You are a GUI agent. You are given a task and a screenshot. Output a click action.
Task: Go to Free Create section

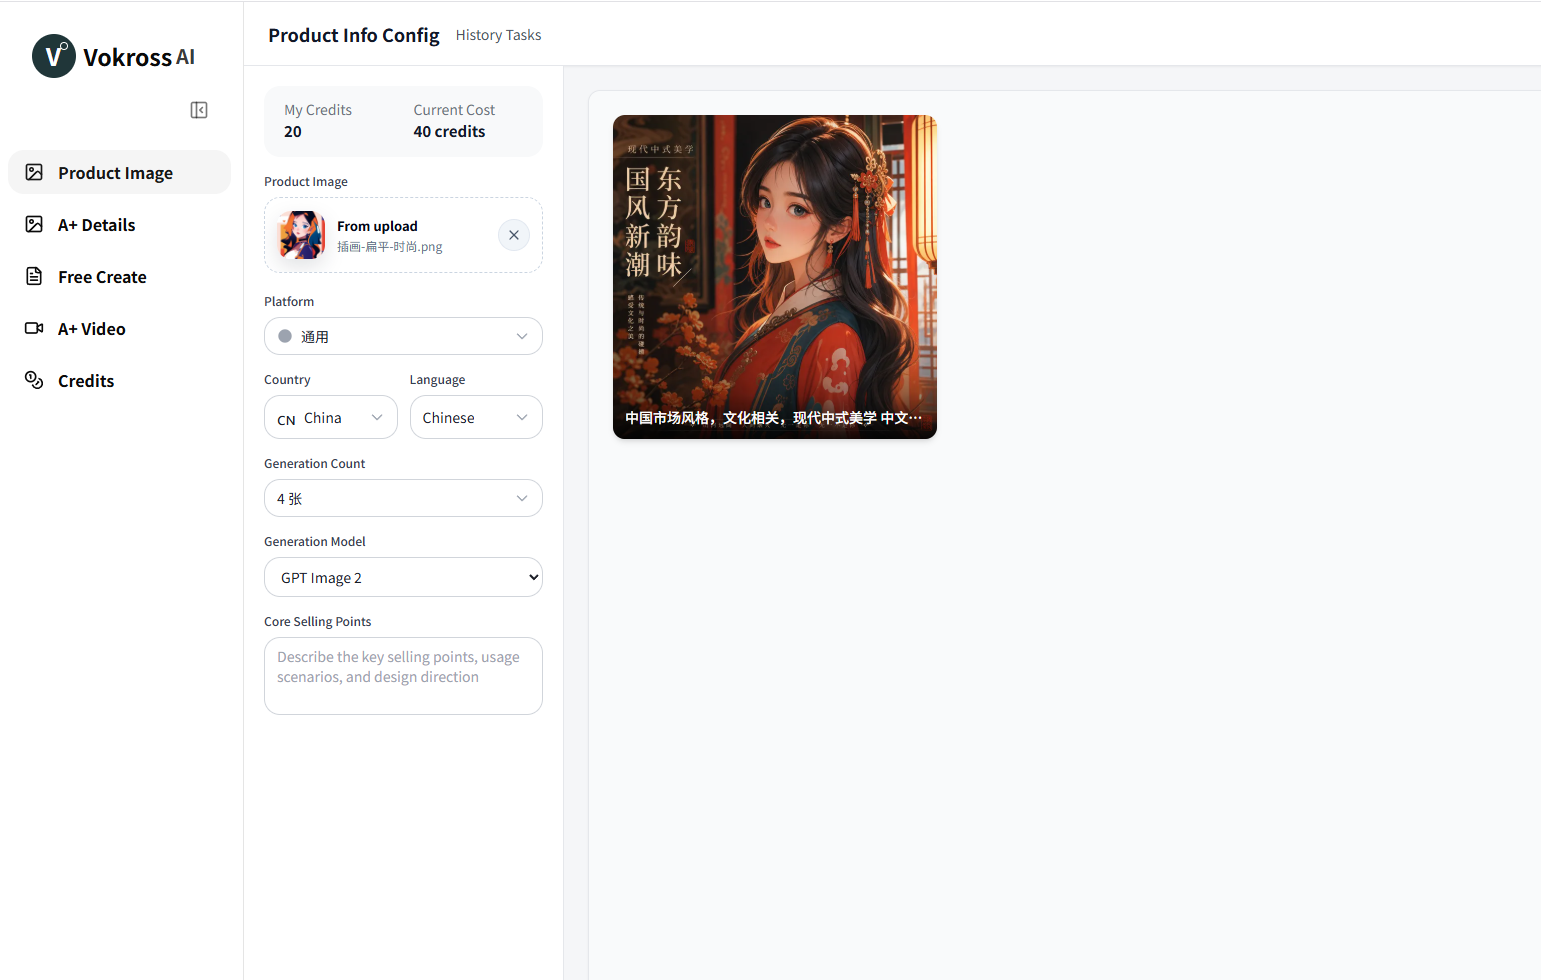tap(119, 276)
